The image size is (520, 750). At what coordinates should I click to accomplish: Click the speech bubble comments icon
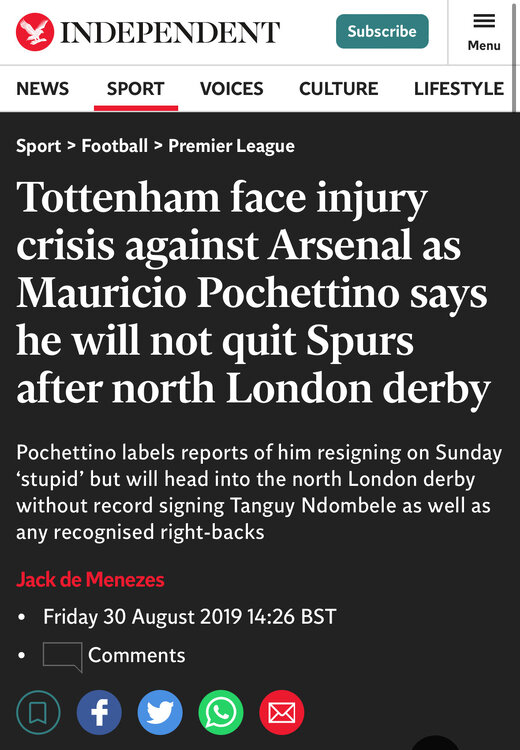tap(63, 657)
